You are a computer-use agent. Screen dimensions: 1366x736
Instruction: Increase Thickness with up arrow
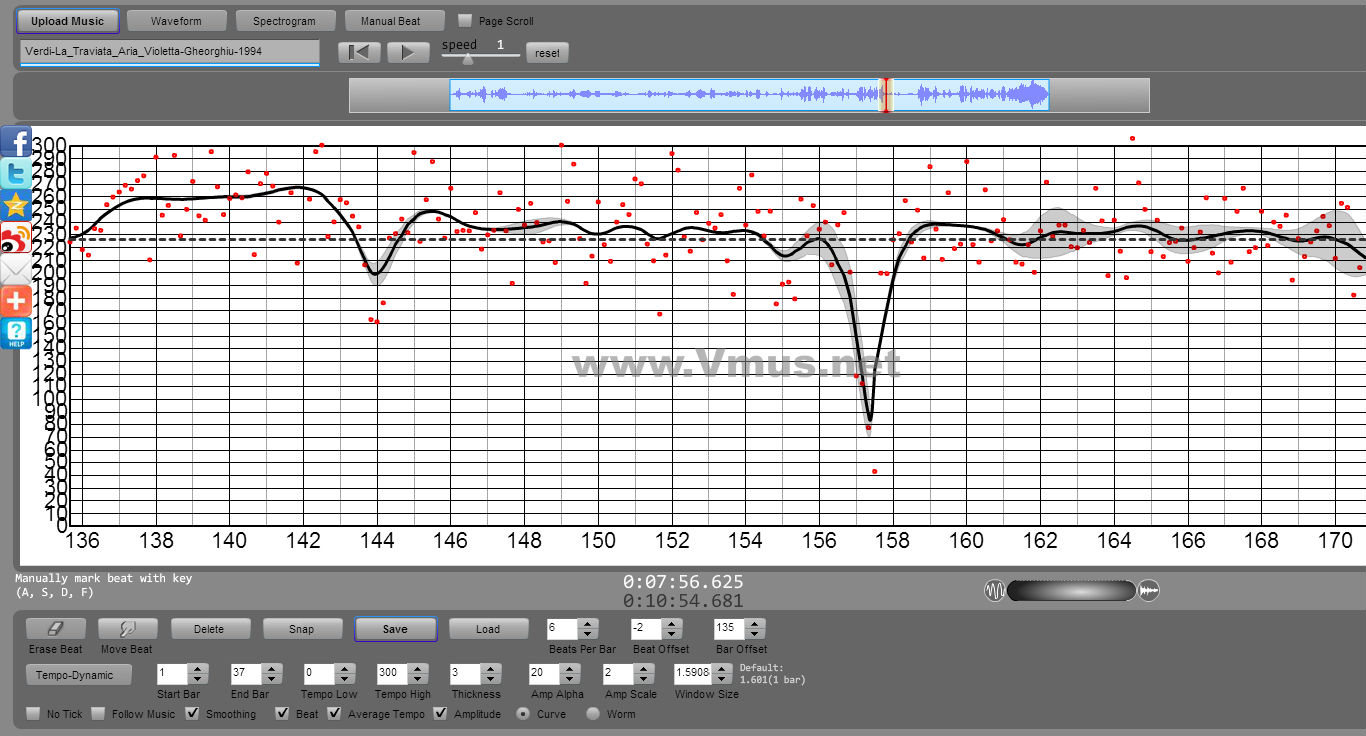coord(493,669)
